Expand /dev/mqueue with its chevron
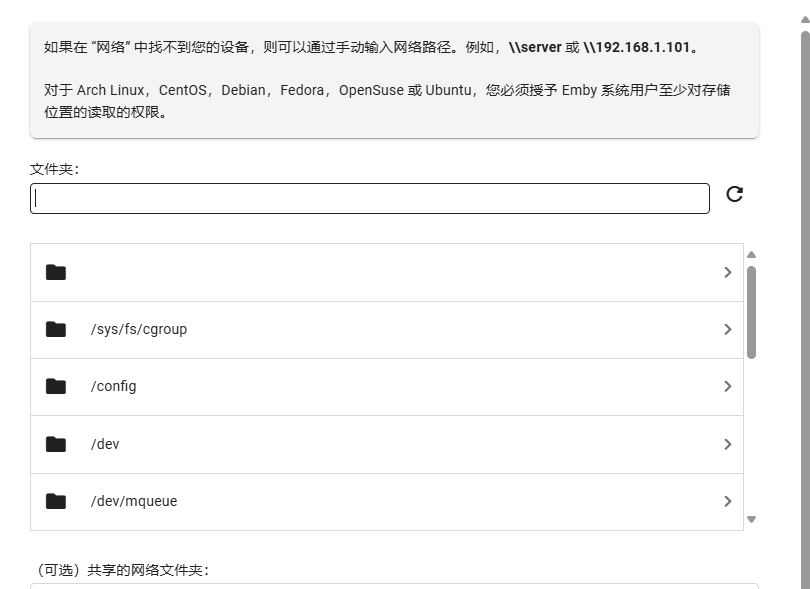810x589 pixels. [727, 501]
